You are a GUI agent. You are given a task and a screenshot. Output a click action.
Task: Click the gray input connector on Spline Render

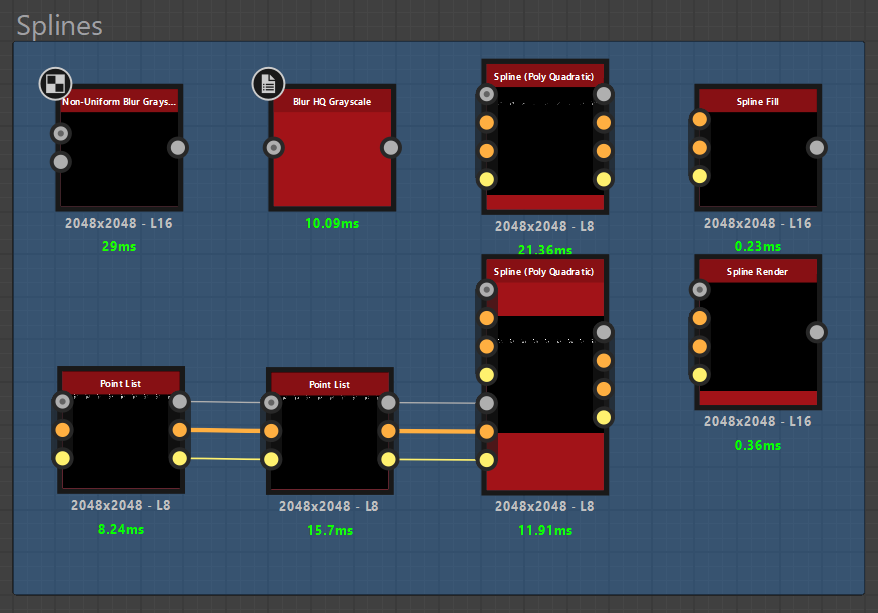pos(698,290)
